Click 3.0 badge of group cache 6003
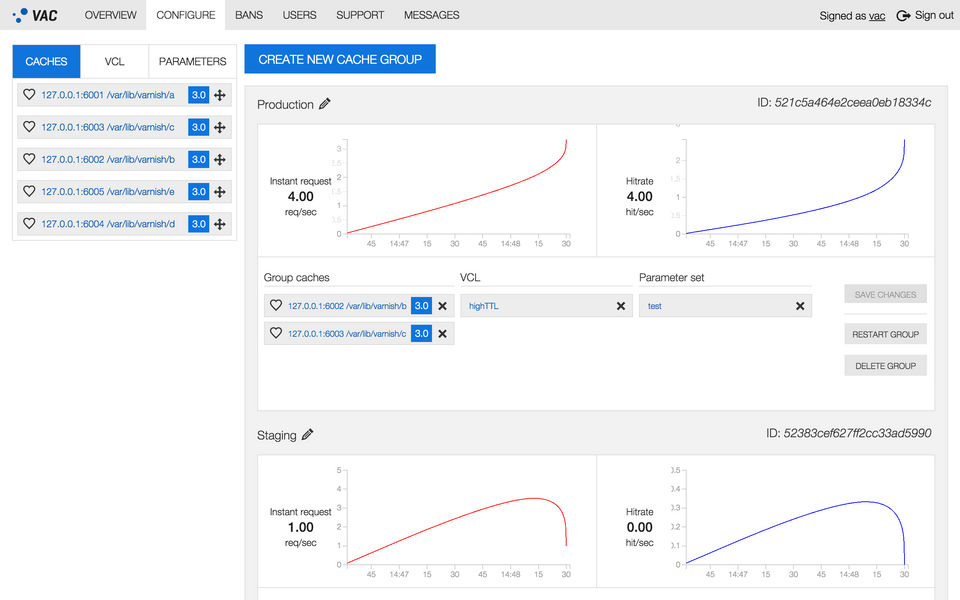Viewport: 960px width, 600px height. point(421,334)
